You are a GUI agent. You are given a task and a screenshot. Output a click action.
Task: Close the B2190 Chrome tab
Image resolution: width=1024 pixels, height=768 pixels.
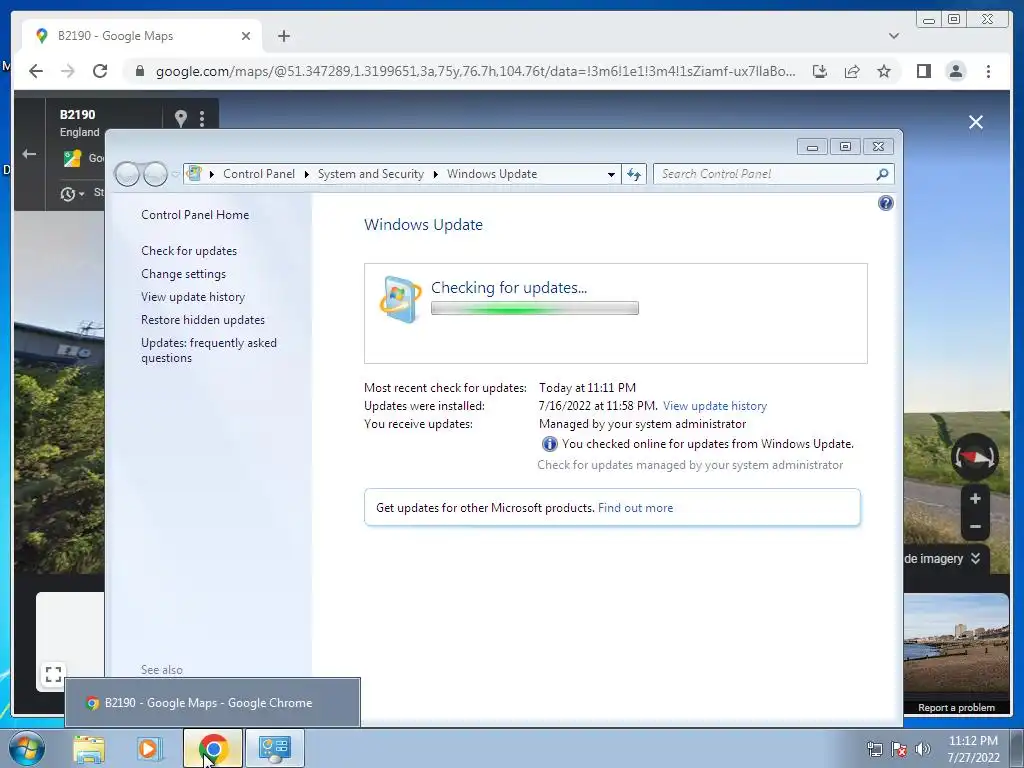coord(246,36)
